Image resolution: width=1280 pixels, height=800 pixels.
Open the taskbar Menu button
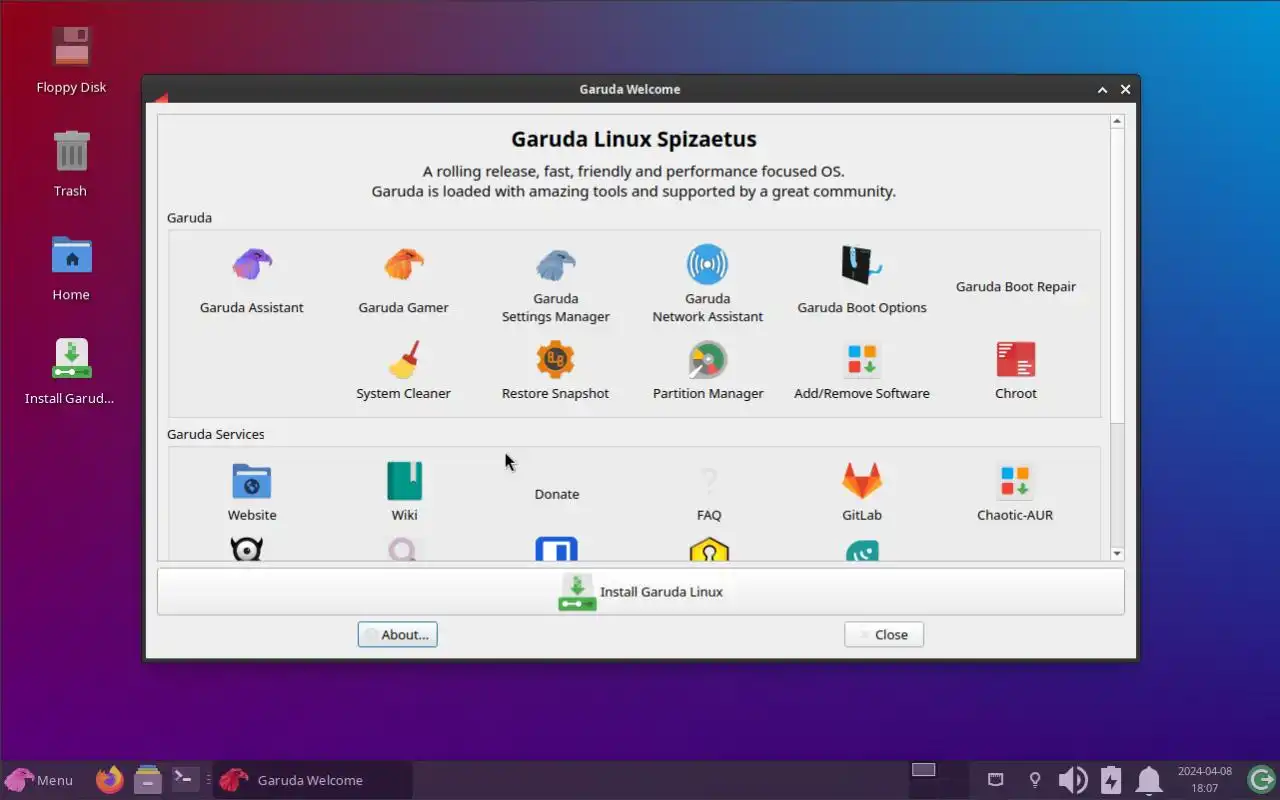40,780
